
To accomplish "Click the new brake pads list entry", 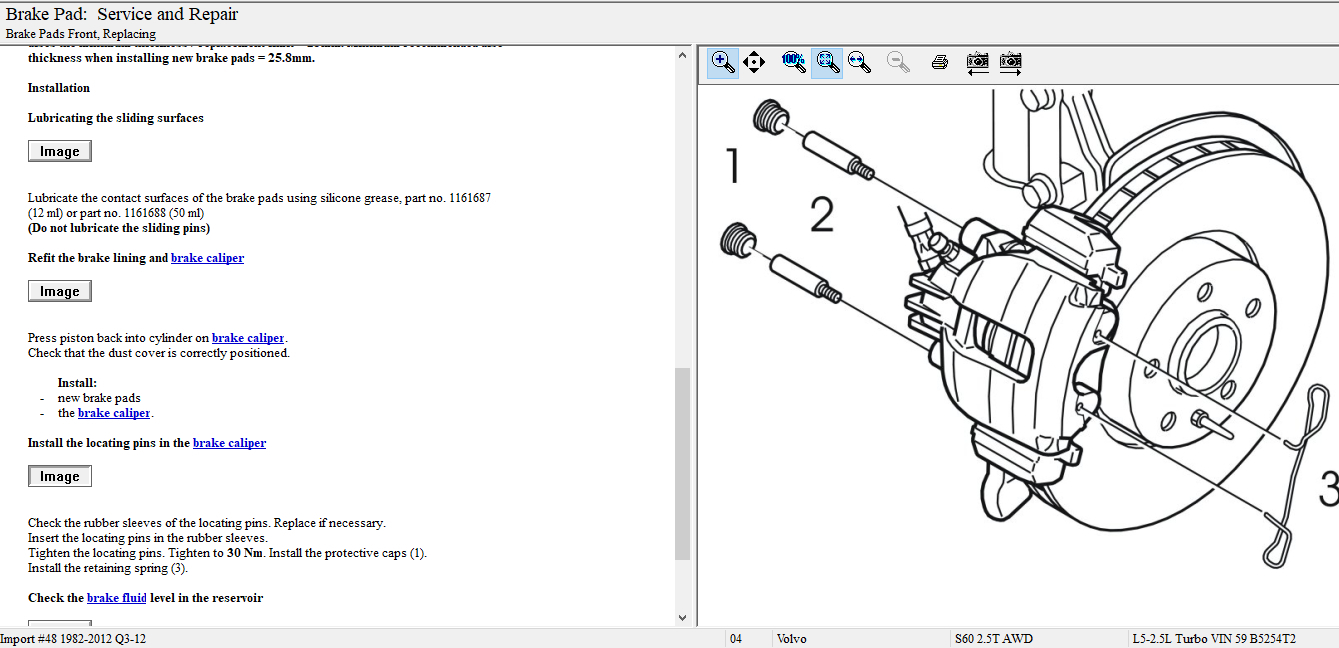I will 99,398.
